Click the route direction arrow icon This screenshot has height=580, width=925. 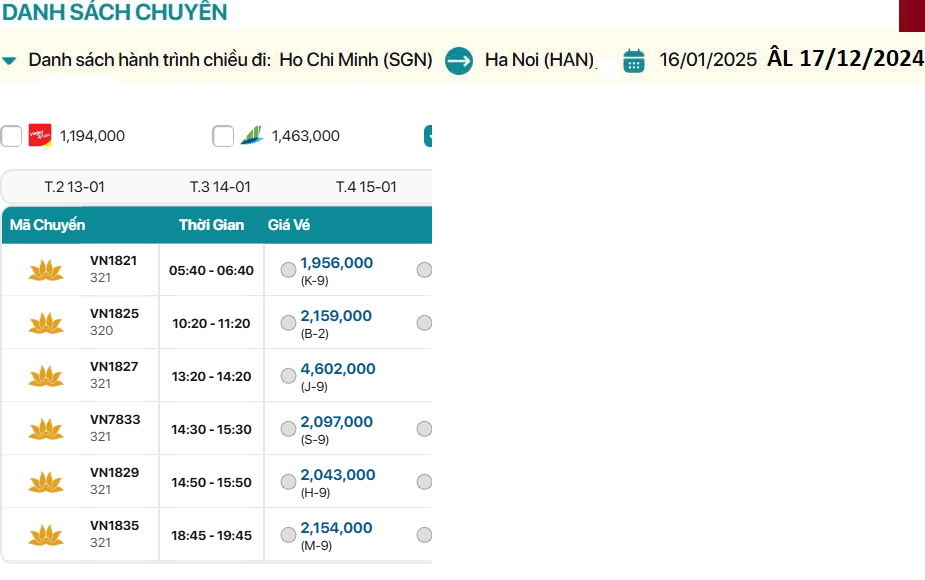coord(459,60)
